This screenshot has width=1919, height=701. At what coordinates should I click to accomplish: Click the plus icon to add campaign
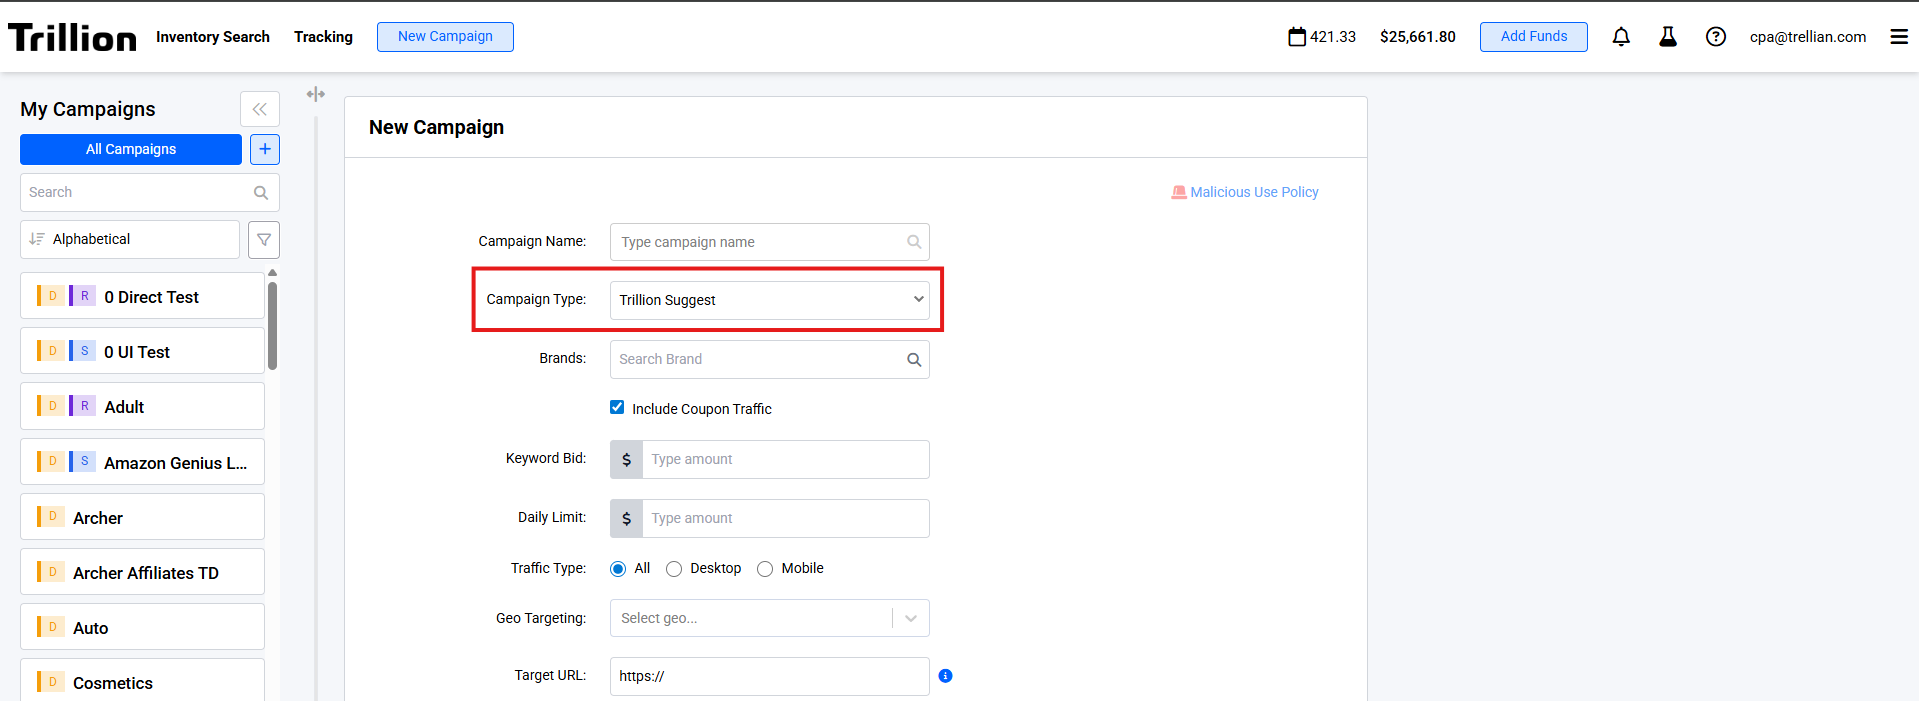click(265, 149)
